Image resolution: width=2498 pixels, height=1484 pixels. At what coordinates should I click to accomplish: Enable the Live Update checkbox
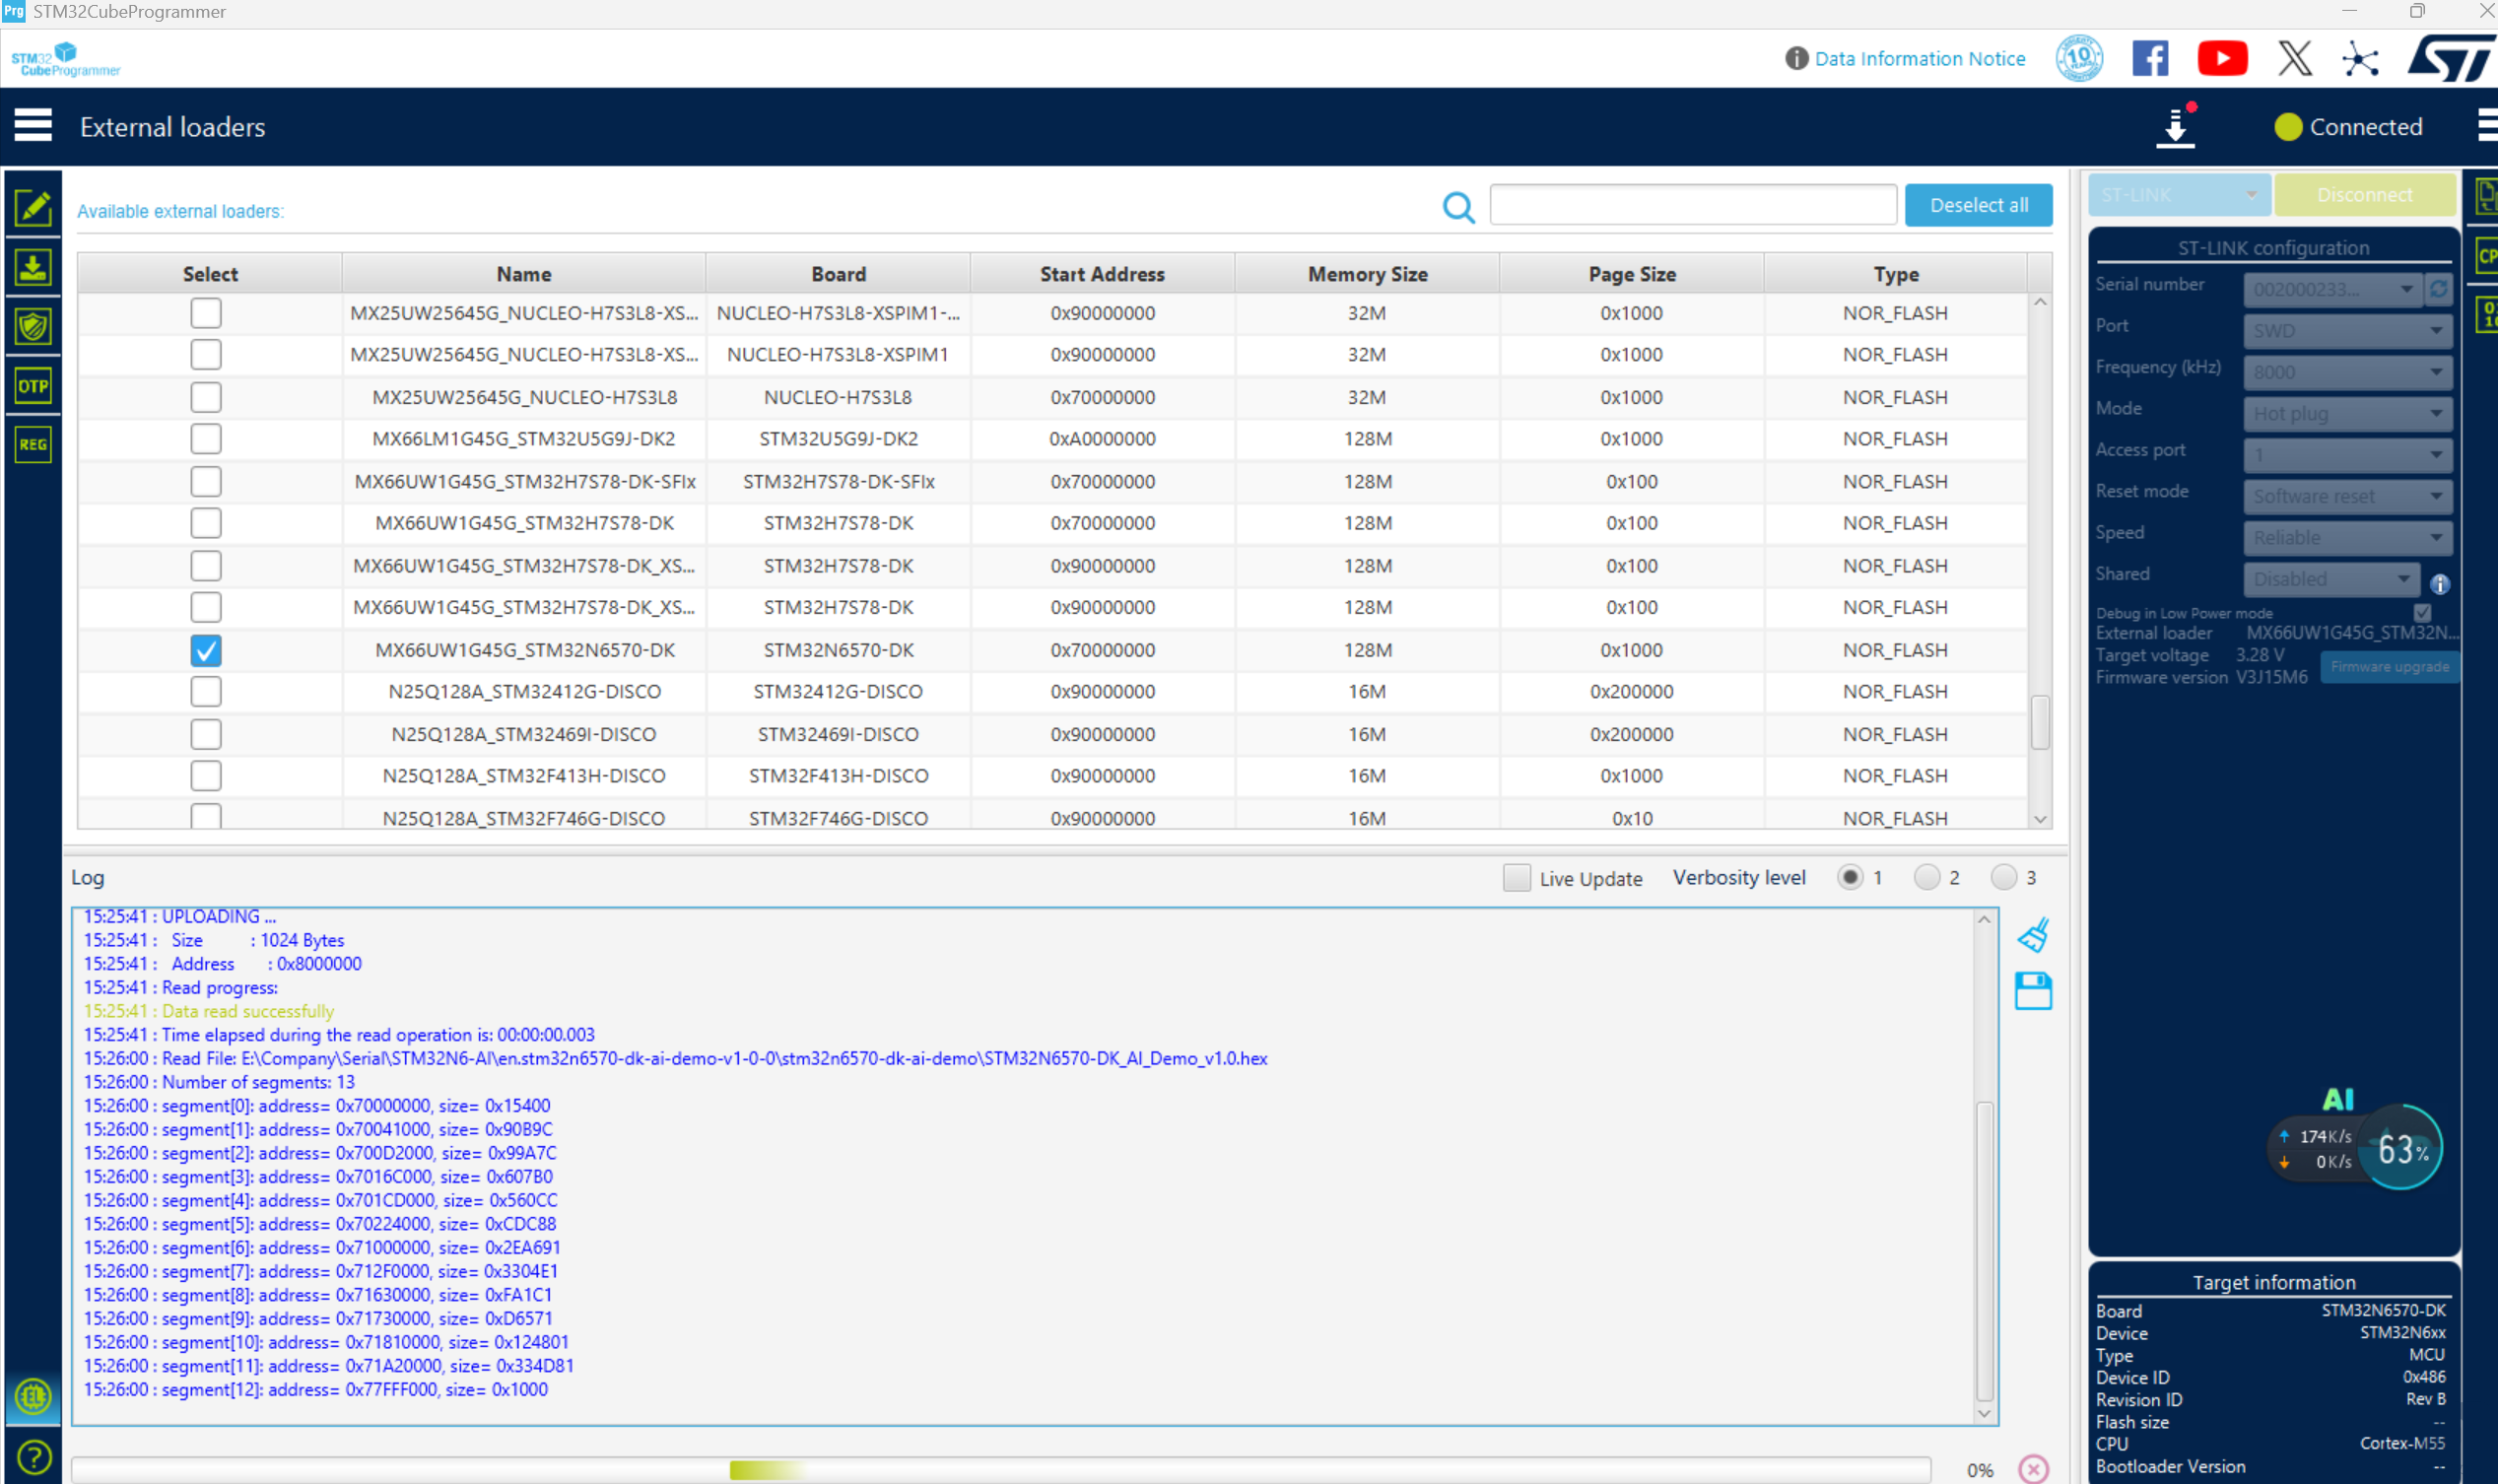pyautogui.click(x=1517, y=878)
